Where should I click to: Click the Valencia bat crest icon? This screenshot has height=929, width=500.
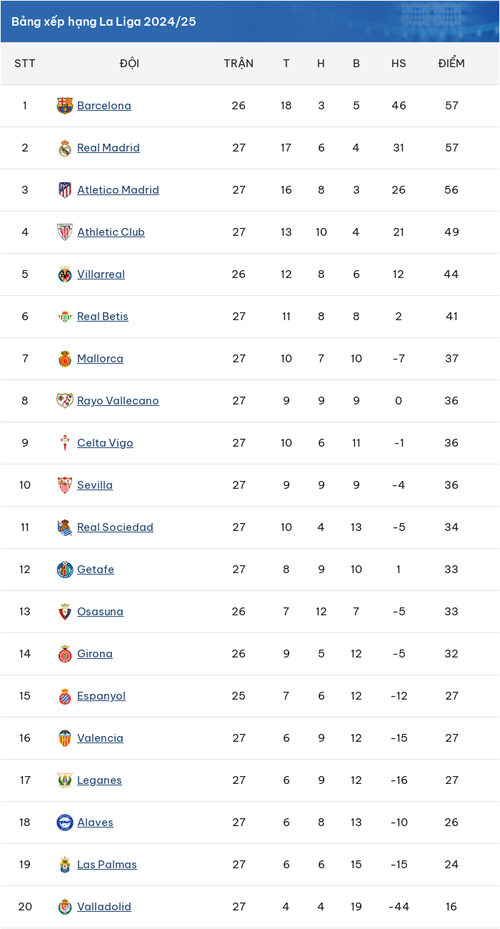pos(65,738)
